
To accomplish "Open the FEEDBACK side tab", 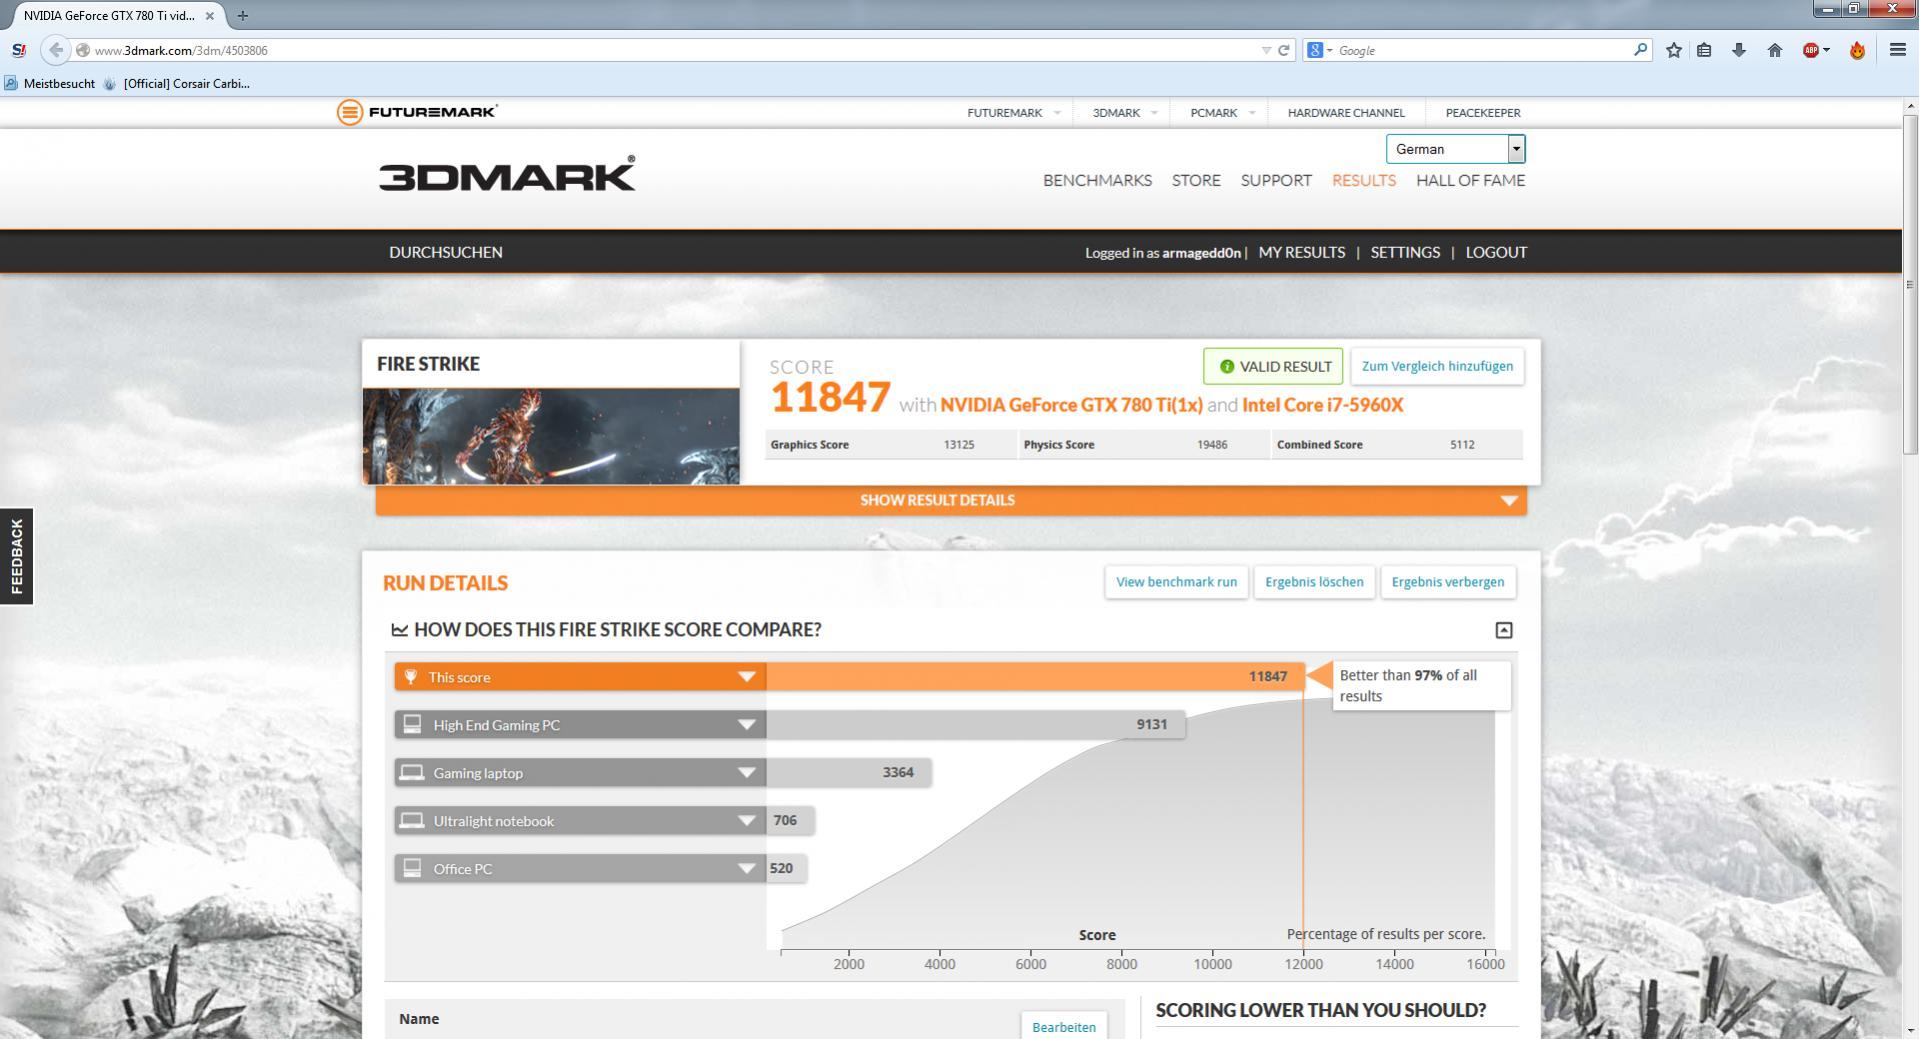I will pyautogui.click(x=16, y=556).
